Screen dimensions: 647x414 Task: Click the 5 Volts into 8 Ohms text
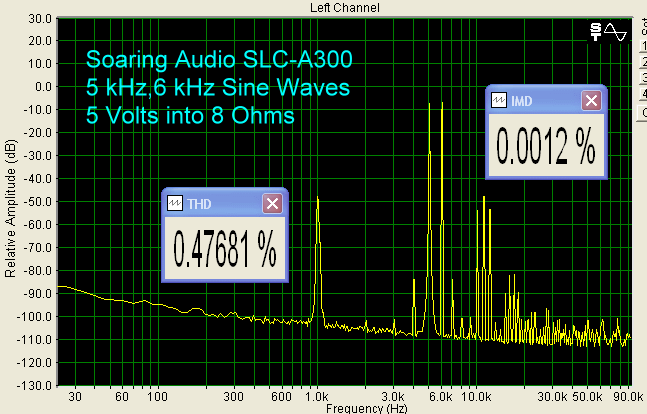(190, 116)
